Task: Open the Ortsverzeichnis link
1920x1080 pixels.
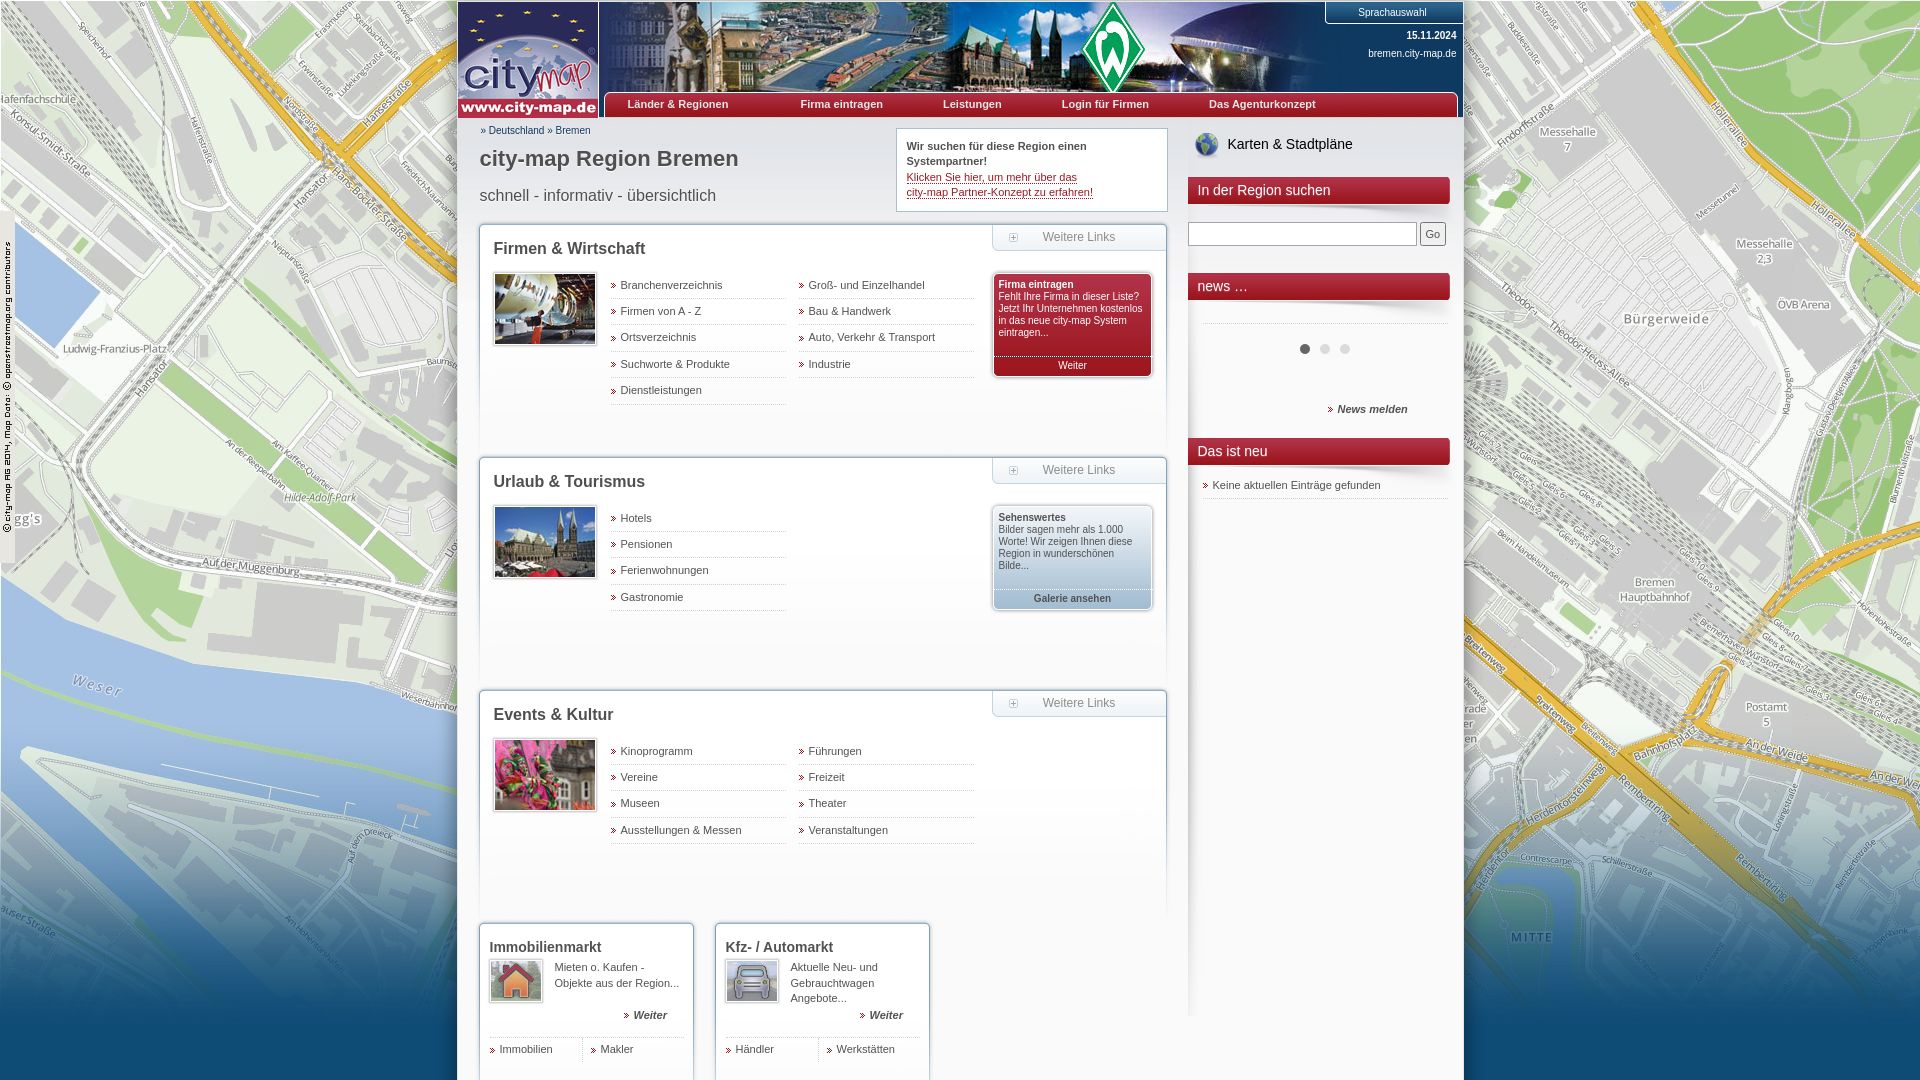Action: click(658, 337)
